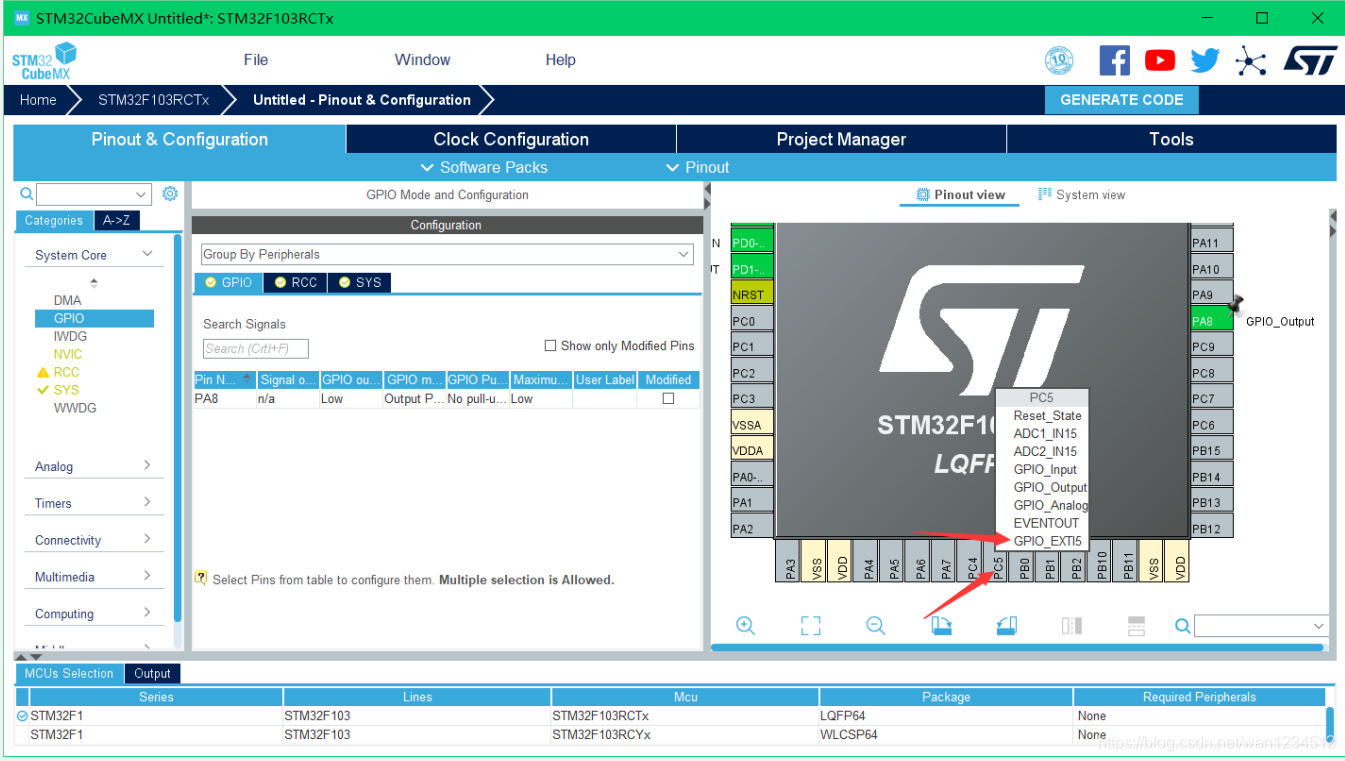Enable Show only Modified Pins
Image resolution: width=1345 pixels, height=761 pixels.
(550, 346)
